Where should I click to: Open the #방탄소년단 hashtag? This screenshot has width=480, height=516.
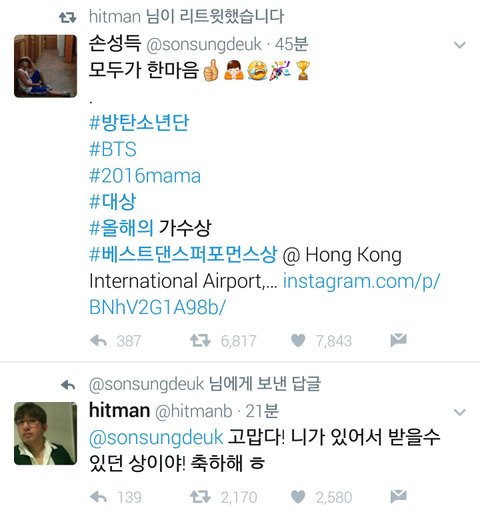(x=139, y=123)
